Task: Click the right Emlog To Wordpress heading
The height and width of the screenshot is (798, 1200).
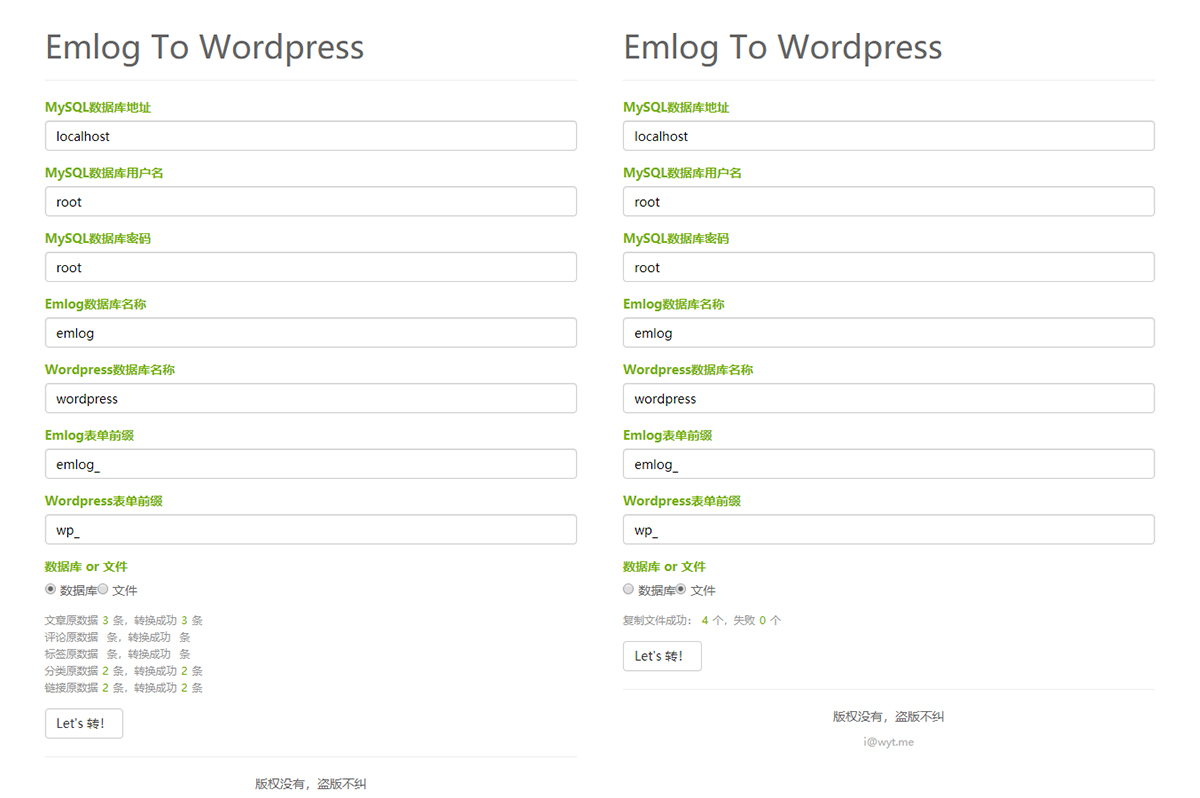Action: coord(783,47)
